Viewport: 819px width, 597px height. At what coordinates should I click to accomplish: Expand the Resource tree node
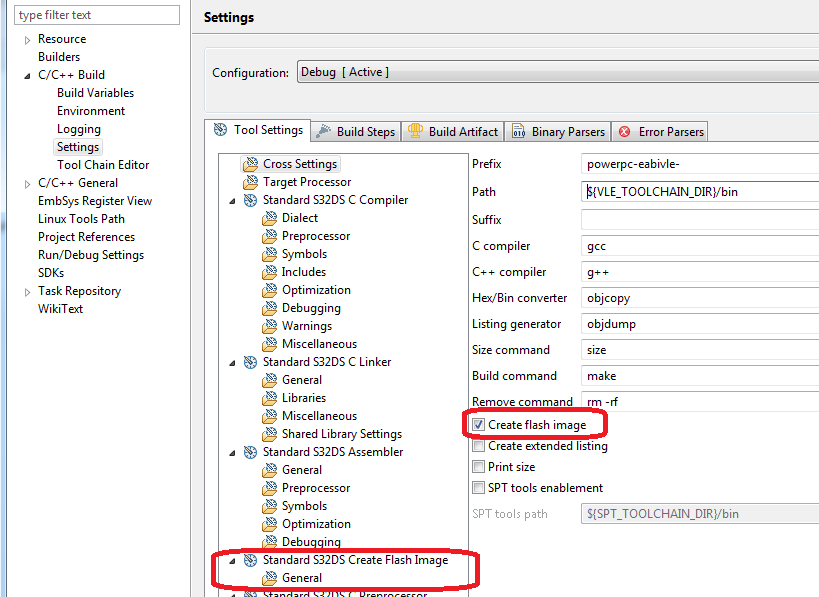tap(28, 40)
